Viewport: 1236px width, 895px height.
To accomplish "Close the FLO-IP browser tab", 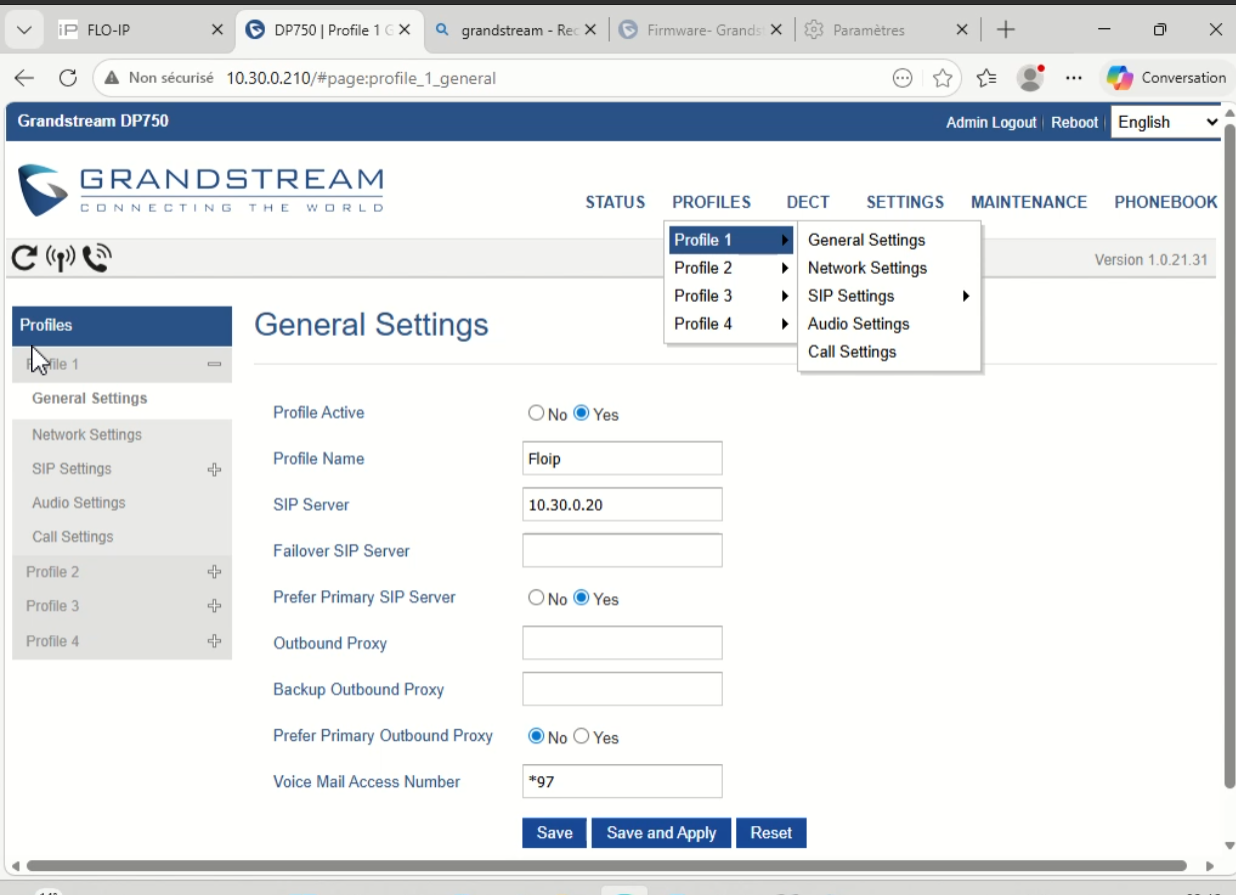I will point(217,30).
